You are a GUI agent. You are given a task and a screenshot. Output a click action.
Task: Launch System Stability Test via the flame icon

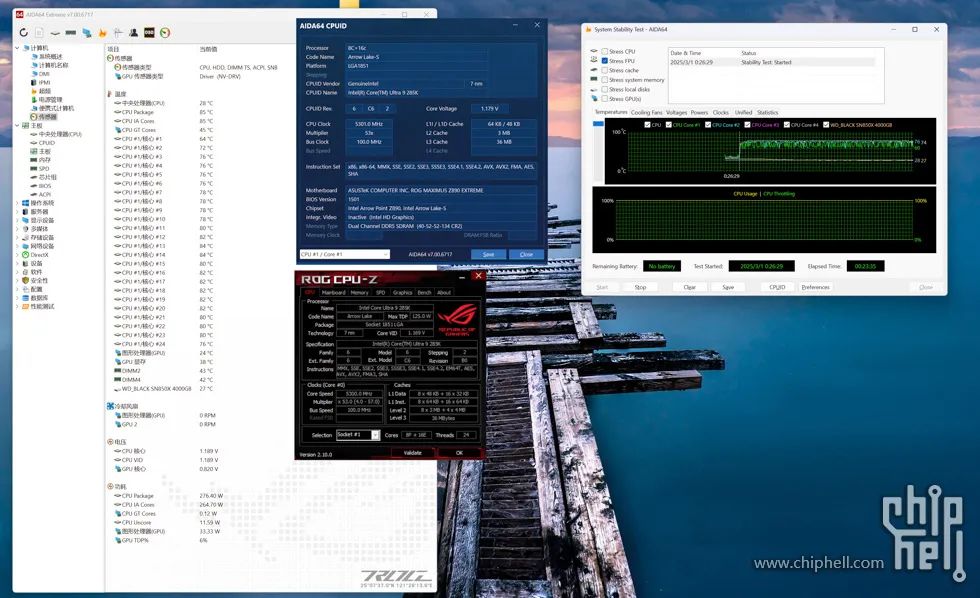click(x=102, y=32)
